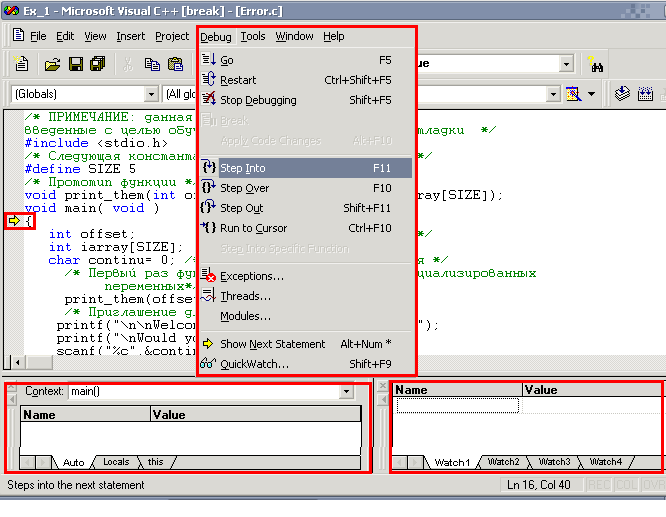
Task: Open the View menu
Action: [95, 36]
